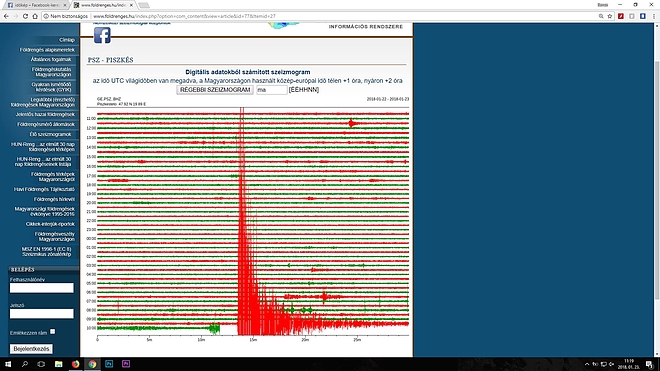
Task: Open 'Gyakran ismétlődő kérdések (GYIK)' entry
Action: click(x=51, y=87)
